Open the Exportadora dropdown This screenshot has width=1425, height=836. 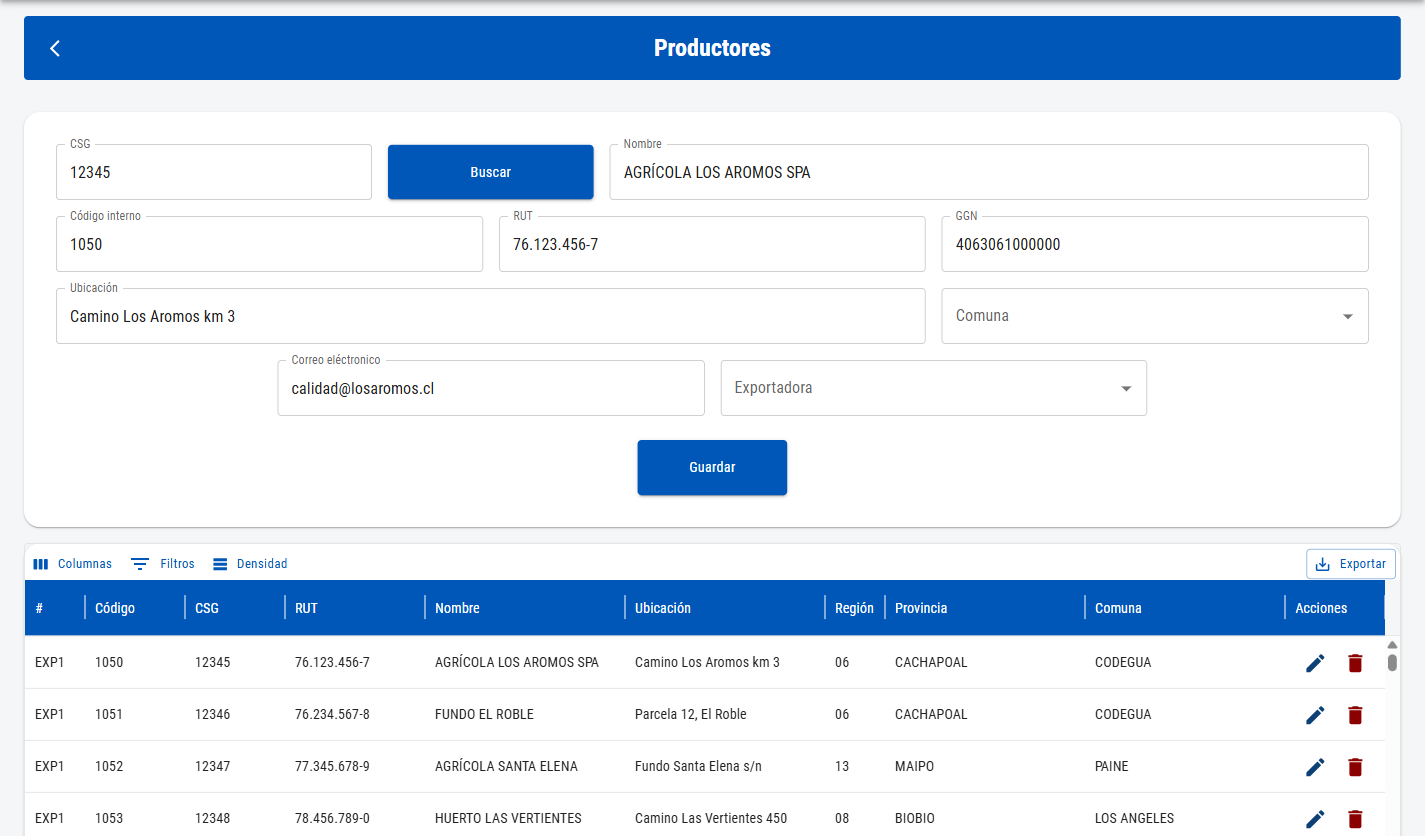(934, 388)
